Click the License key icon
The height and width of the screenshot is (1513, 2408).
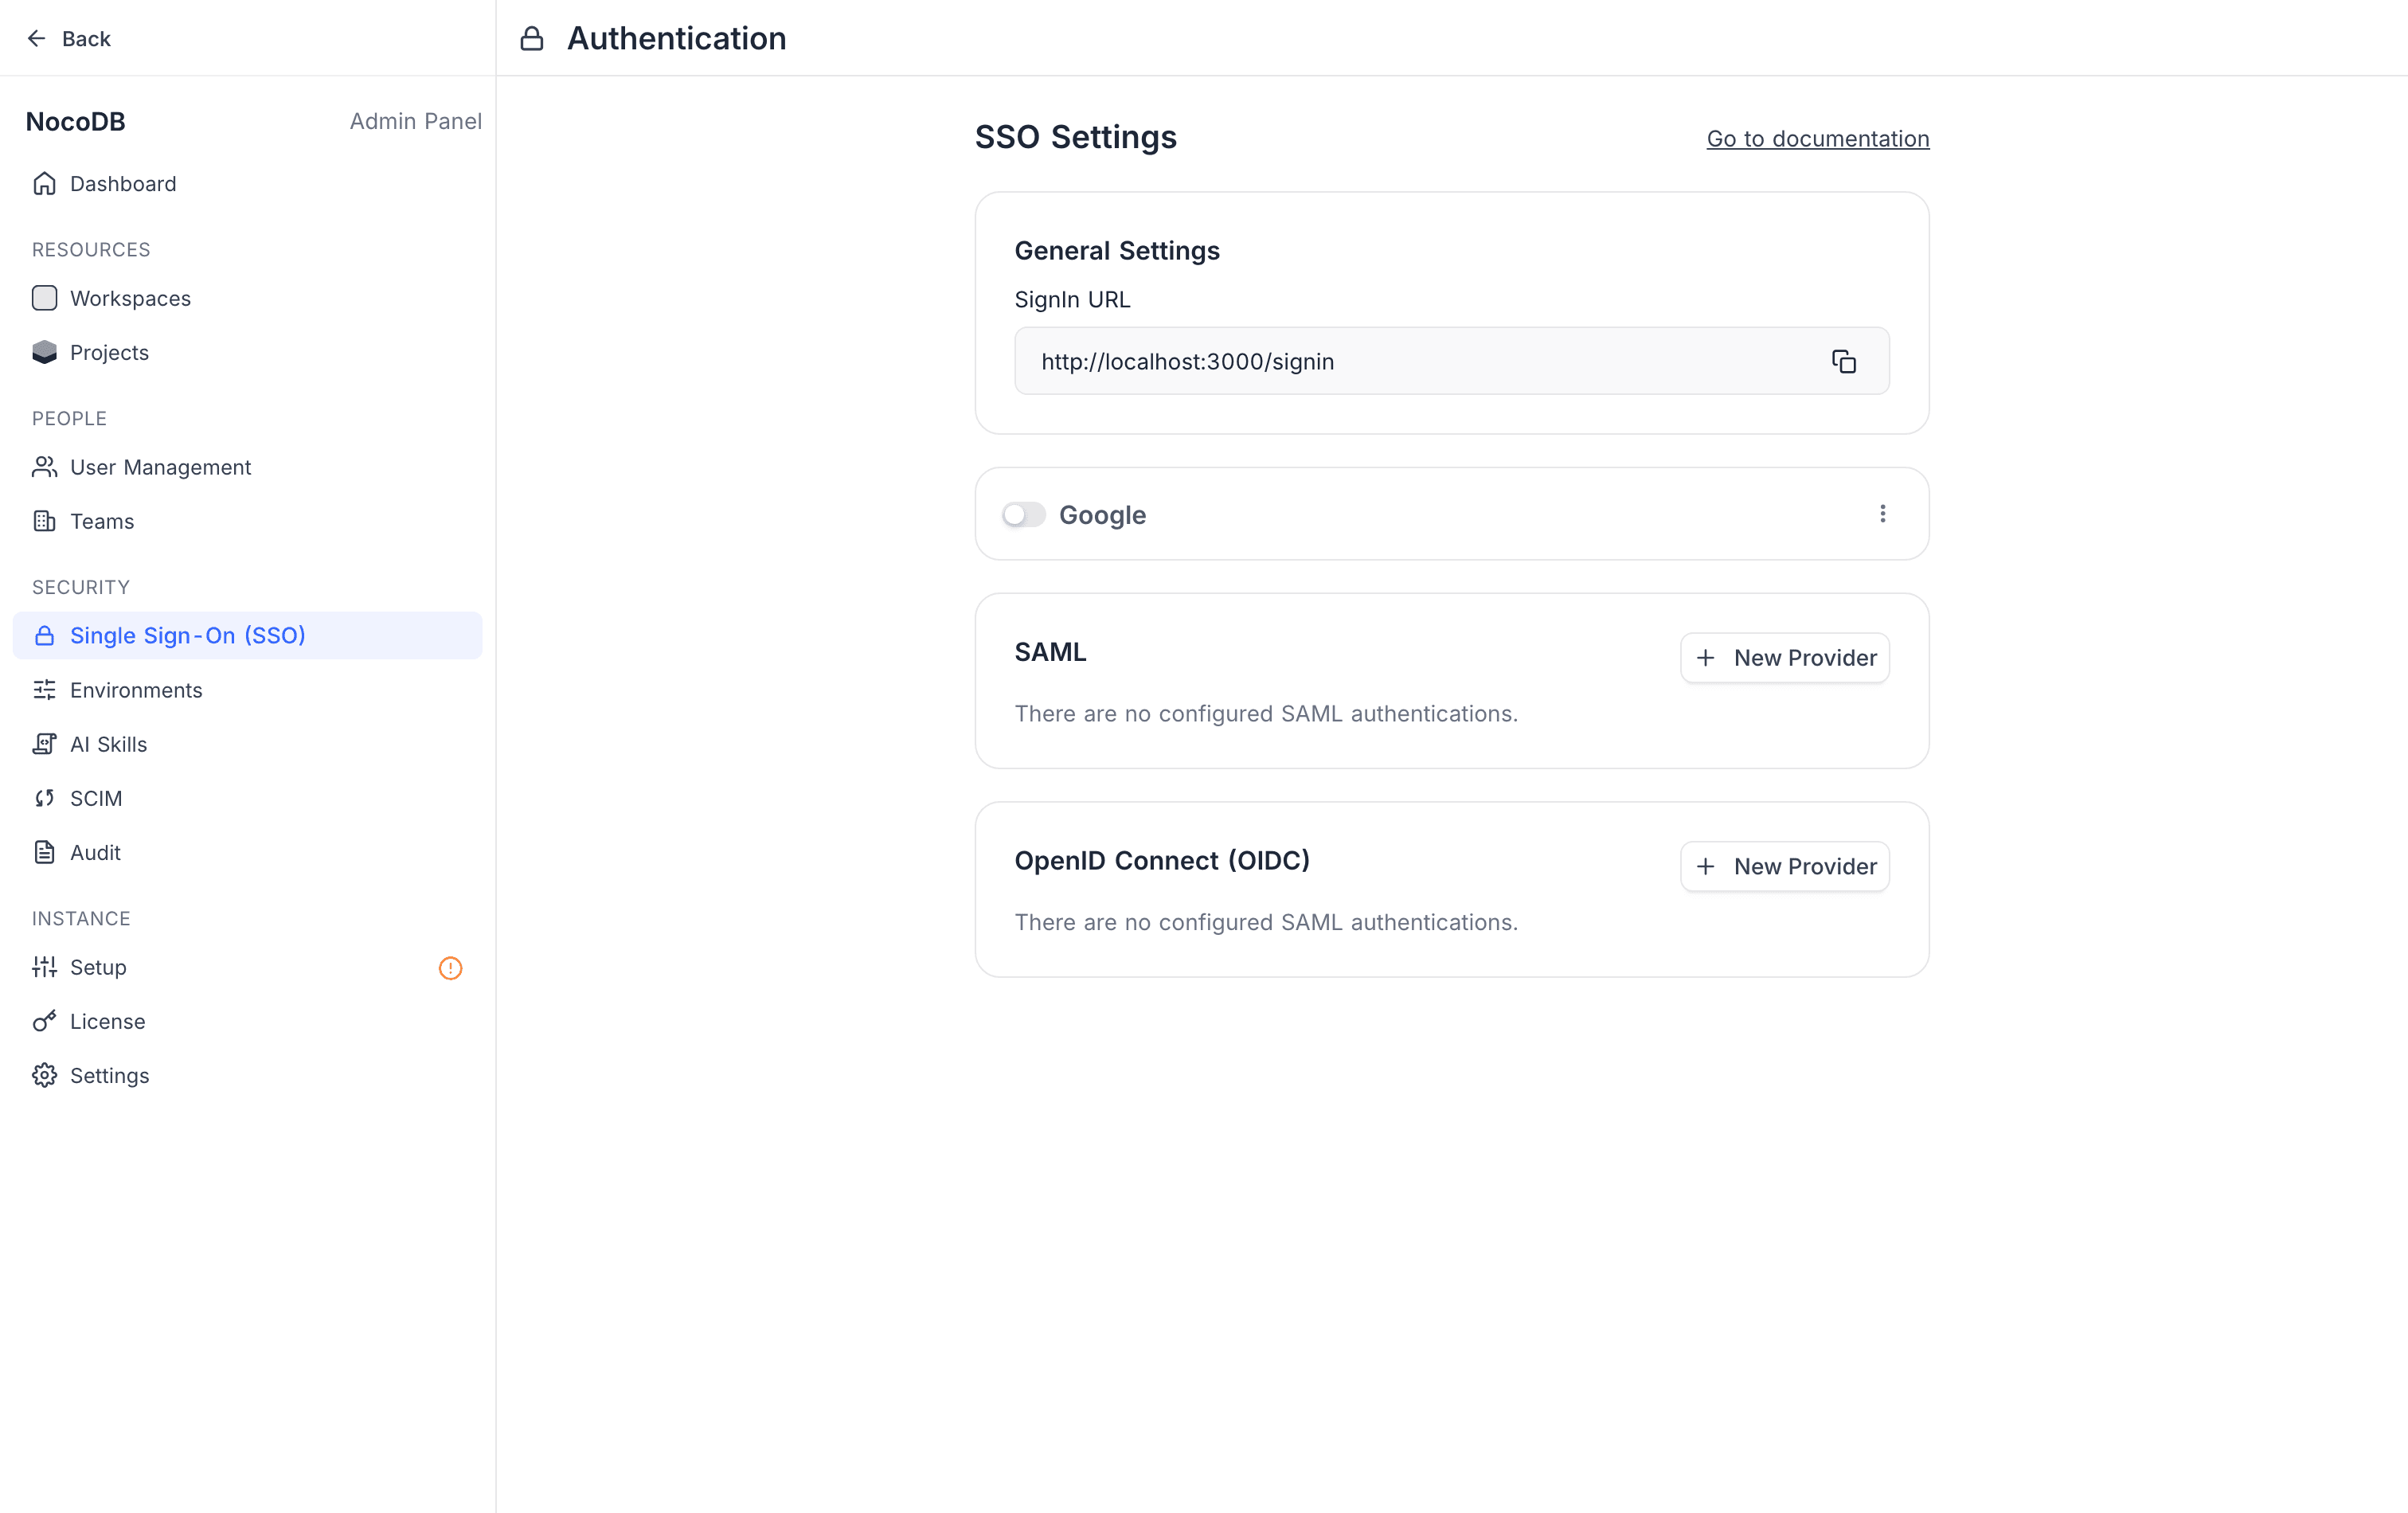pos(44,1021)
